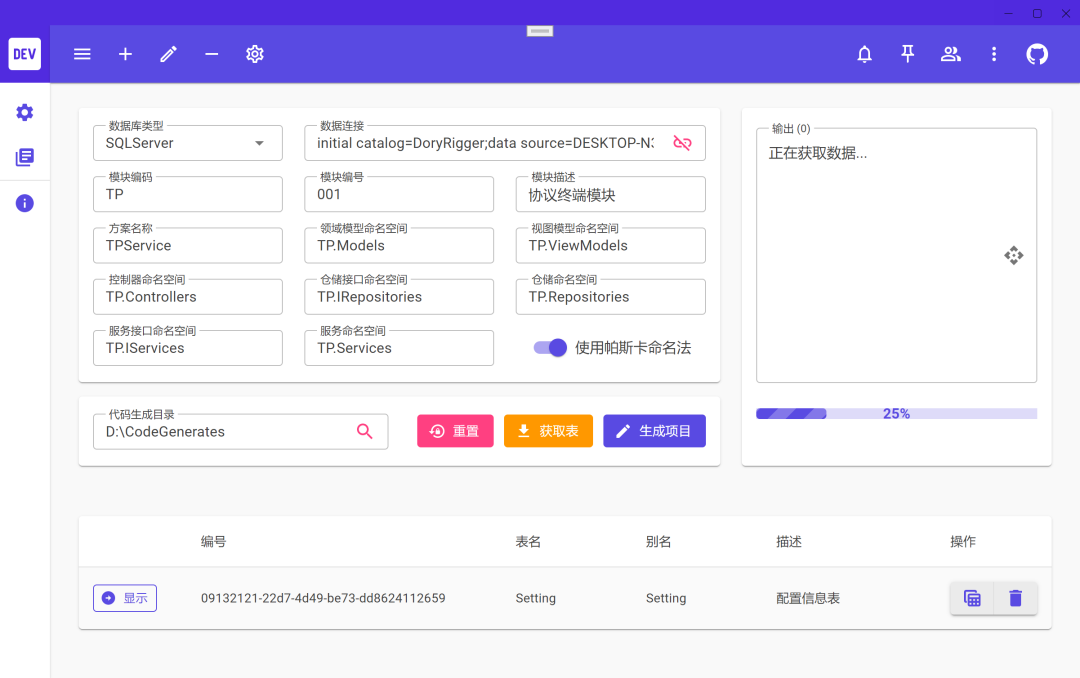This screenshot has width=1080, height=678.
Task: Delete the Setting table row via trash icon
Action: click(1015, 597)
